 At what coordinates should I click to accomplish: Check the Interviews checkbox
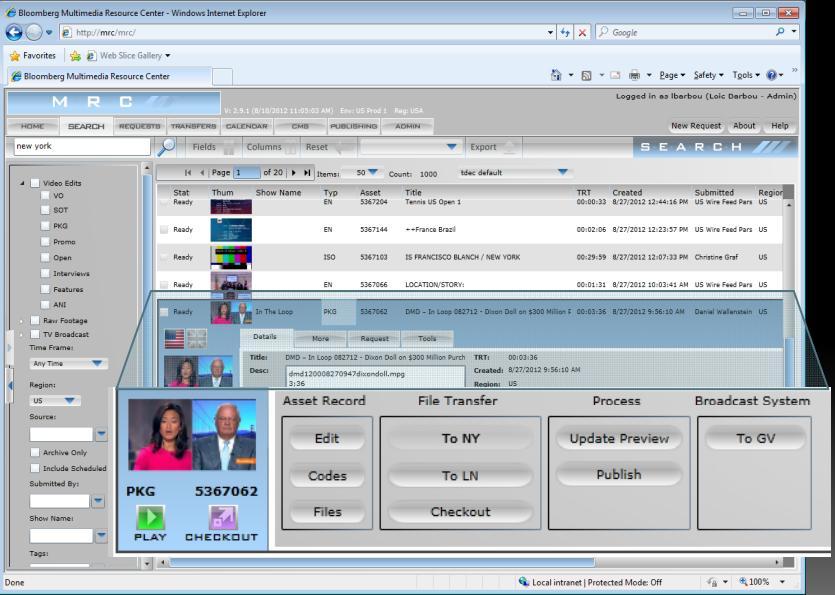[x=45, y=273]
